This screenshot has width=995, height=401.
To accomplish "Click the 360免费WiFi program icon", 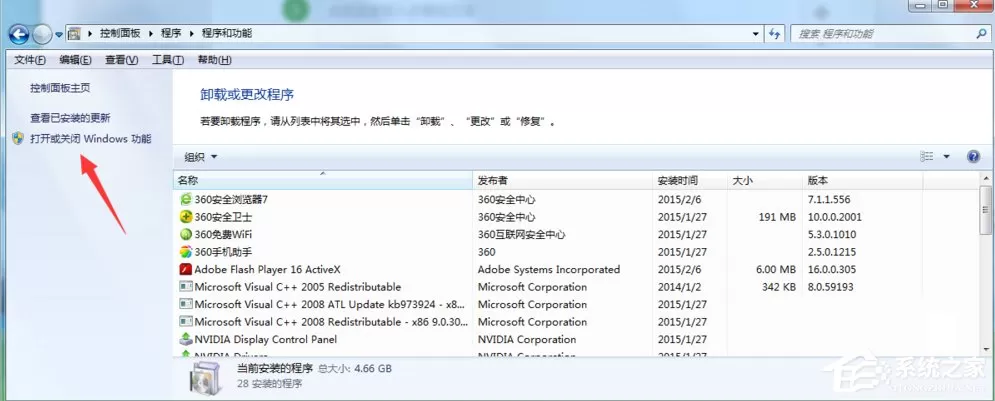I will [185, 234].
